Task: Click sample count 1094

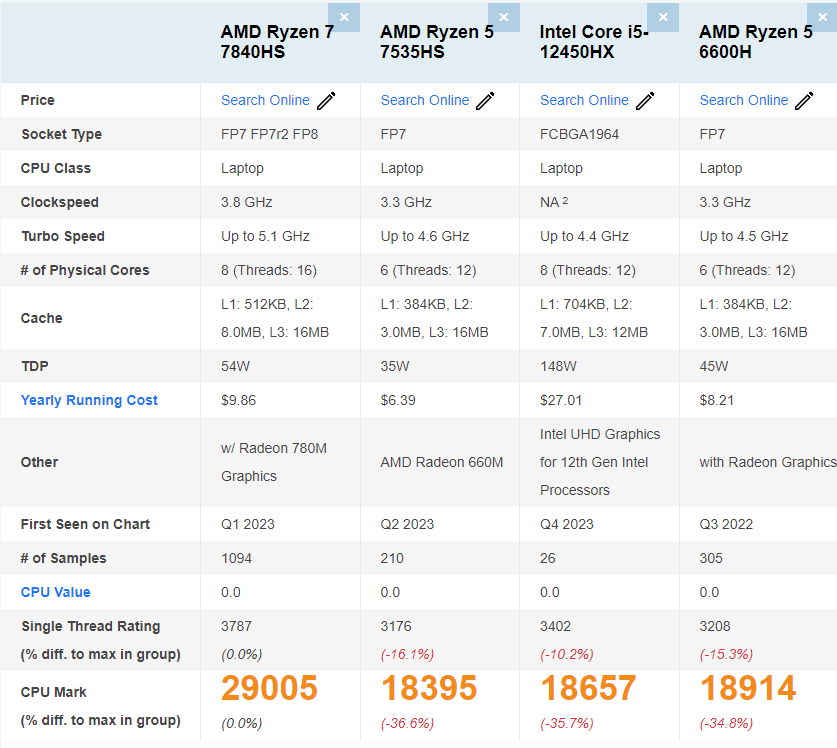Action: pos(236,558)
